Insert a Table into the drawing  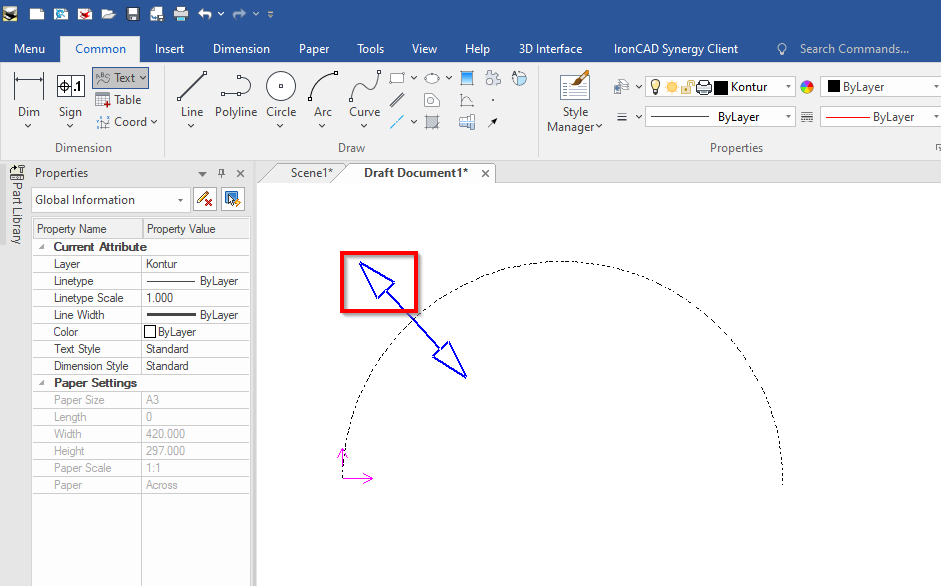pyautogui.click(x=118, y=100)
